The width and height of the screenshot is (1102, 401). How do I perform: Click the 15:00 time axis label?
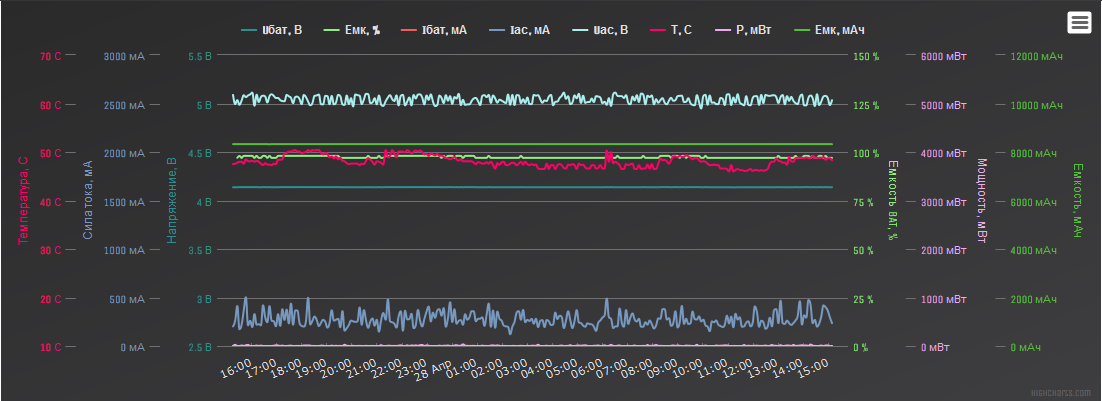tap(814, 370)
